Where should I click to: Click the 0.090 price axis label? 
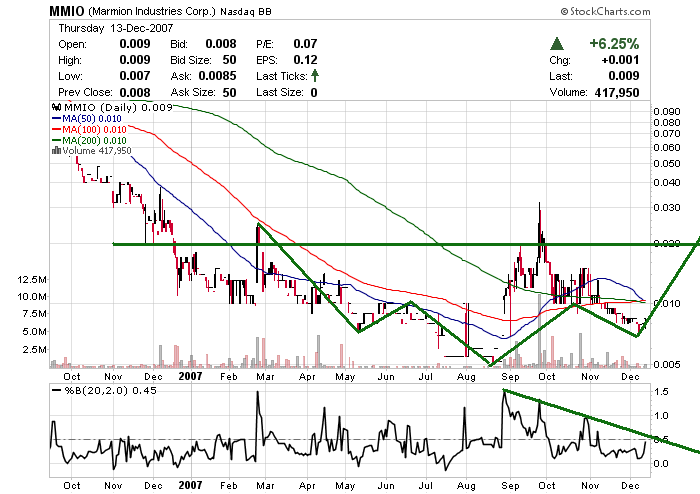click(x=667, y=112)
